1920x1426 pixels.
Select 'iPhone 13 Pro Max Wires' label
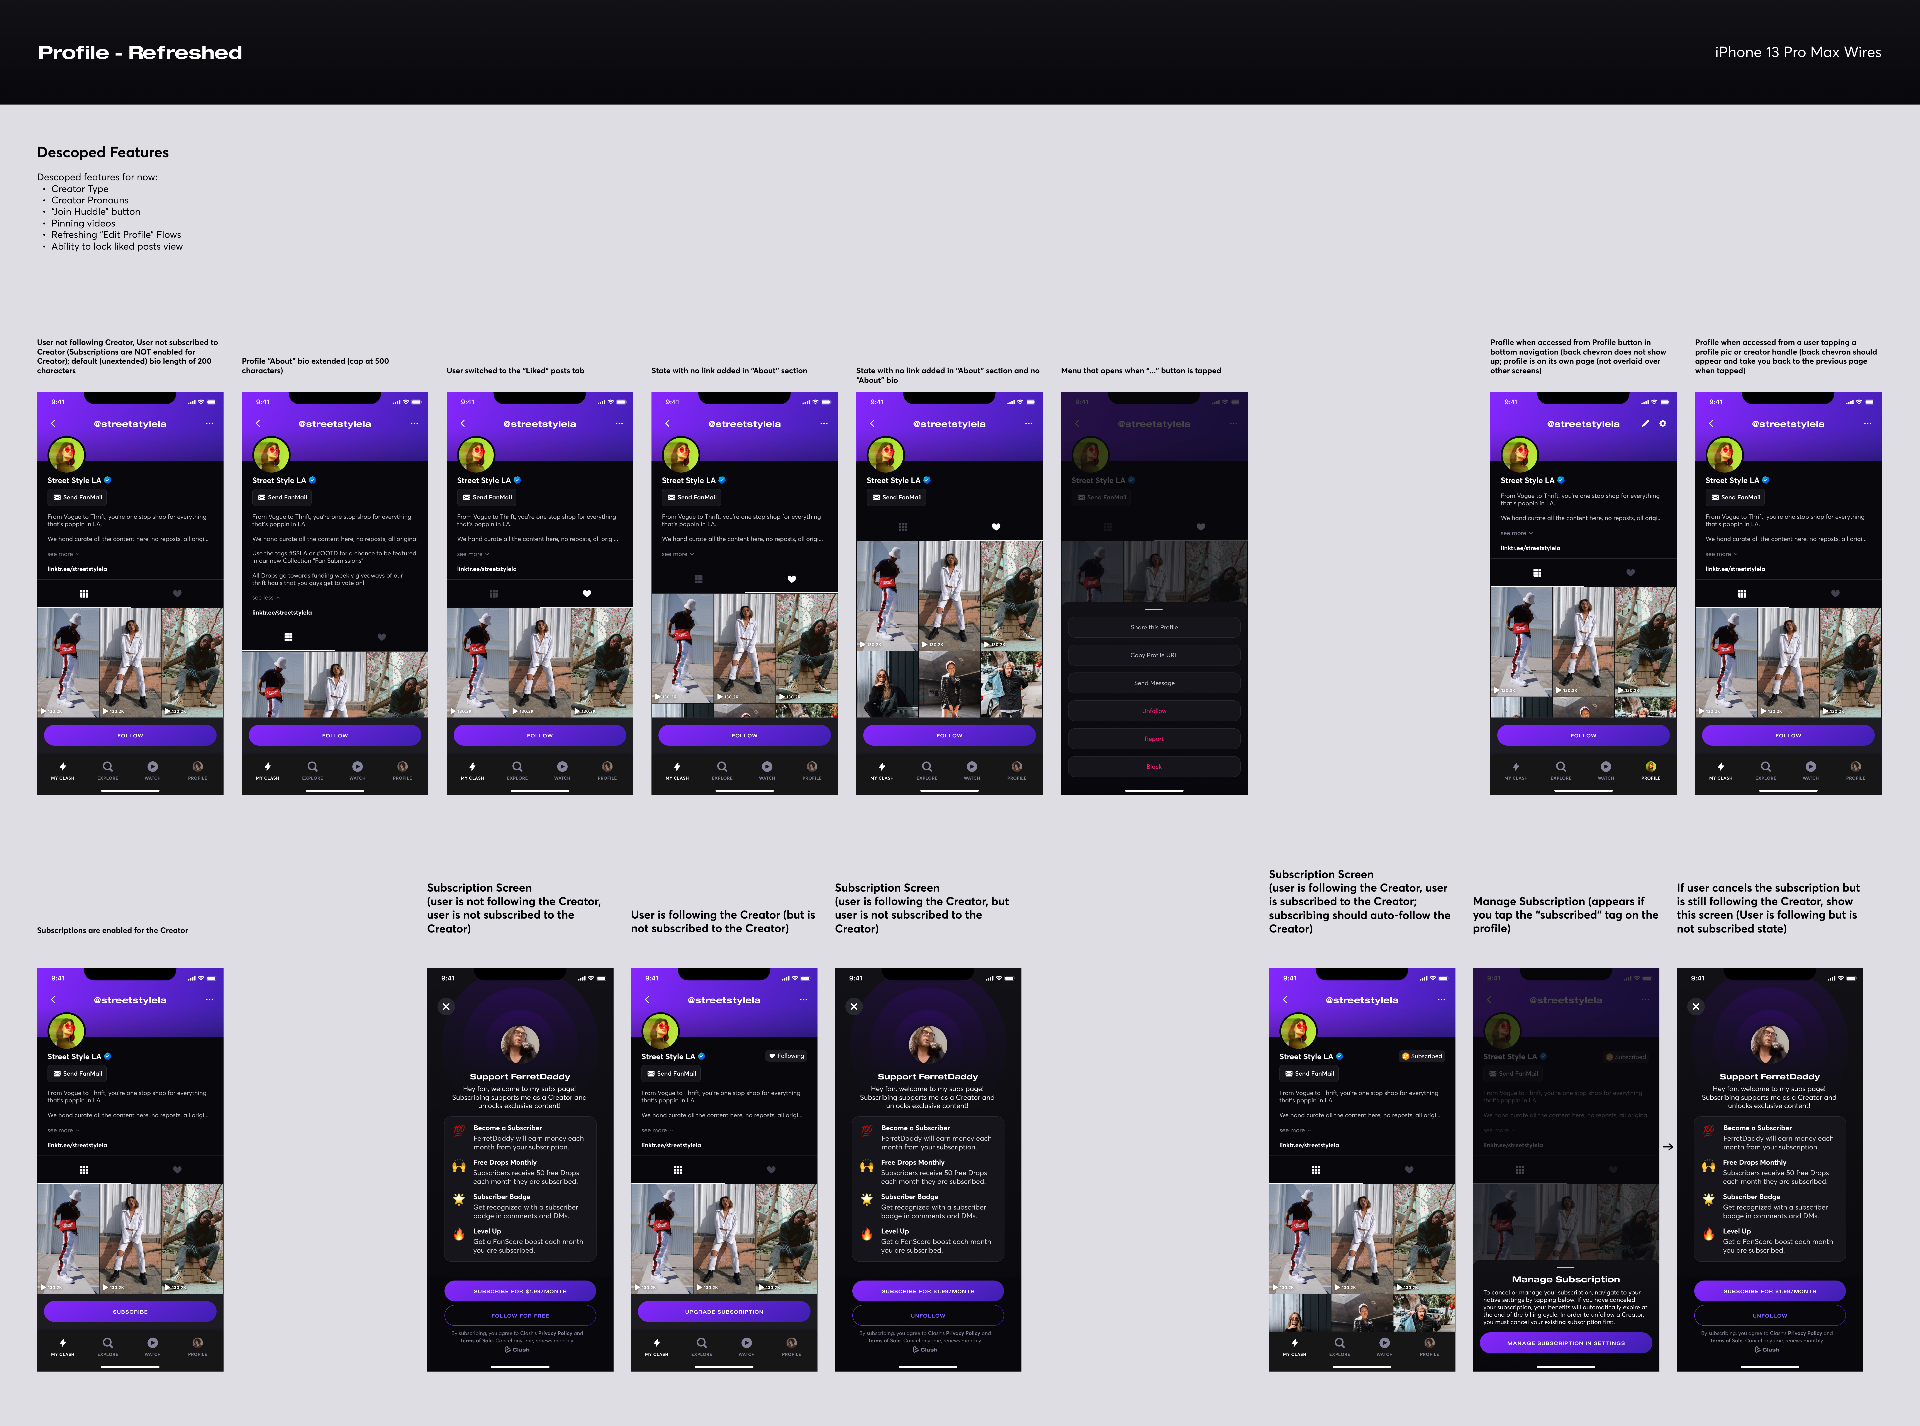[1798, 52]
